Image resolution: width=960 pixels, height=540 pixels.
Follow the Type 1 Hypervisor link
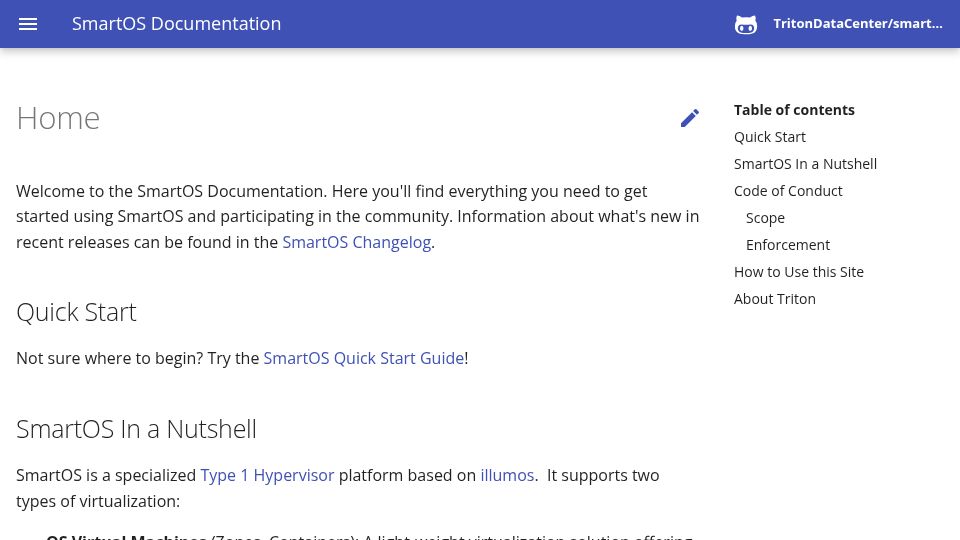pyautogui.click(x=267, y=476)
